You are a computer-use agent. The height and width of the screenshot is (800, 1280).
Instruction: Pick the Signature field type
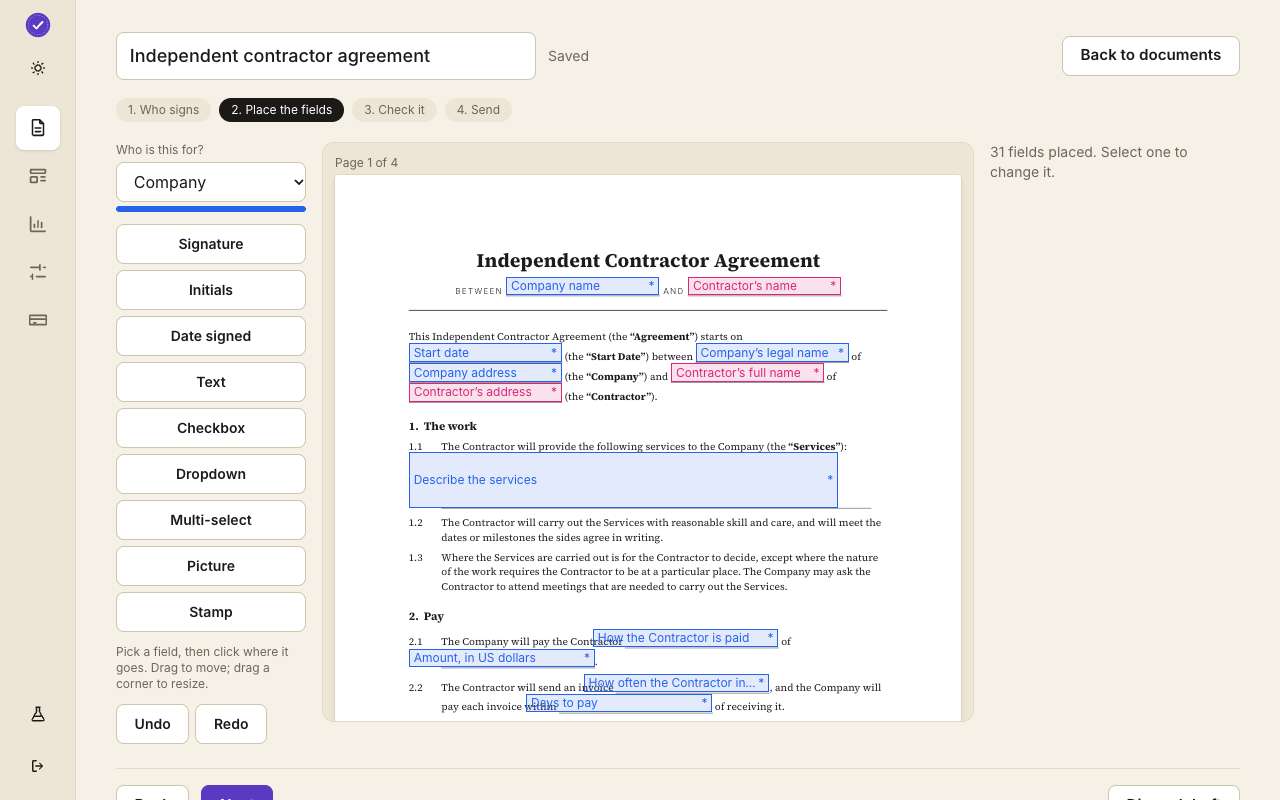[211, 244]
